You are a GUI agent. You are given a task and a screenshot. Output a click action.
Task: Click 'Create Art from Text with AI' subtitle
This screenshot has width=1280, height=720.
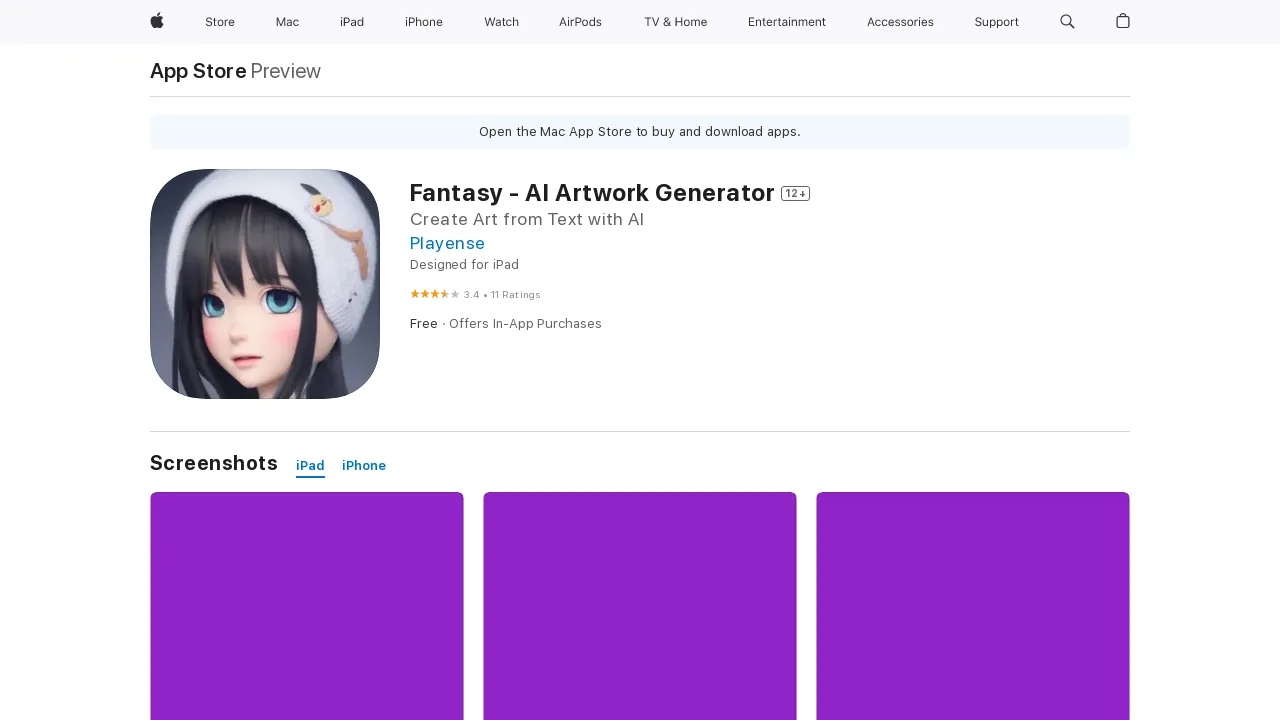coord(527,219)
